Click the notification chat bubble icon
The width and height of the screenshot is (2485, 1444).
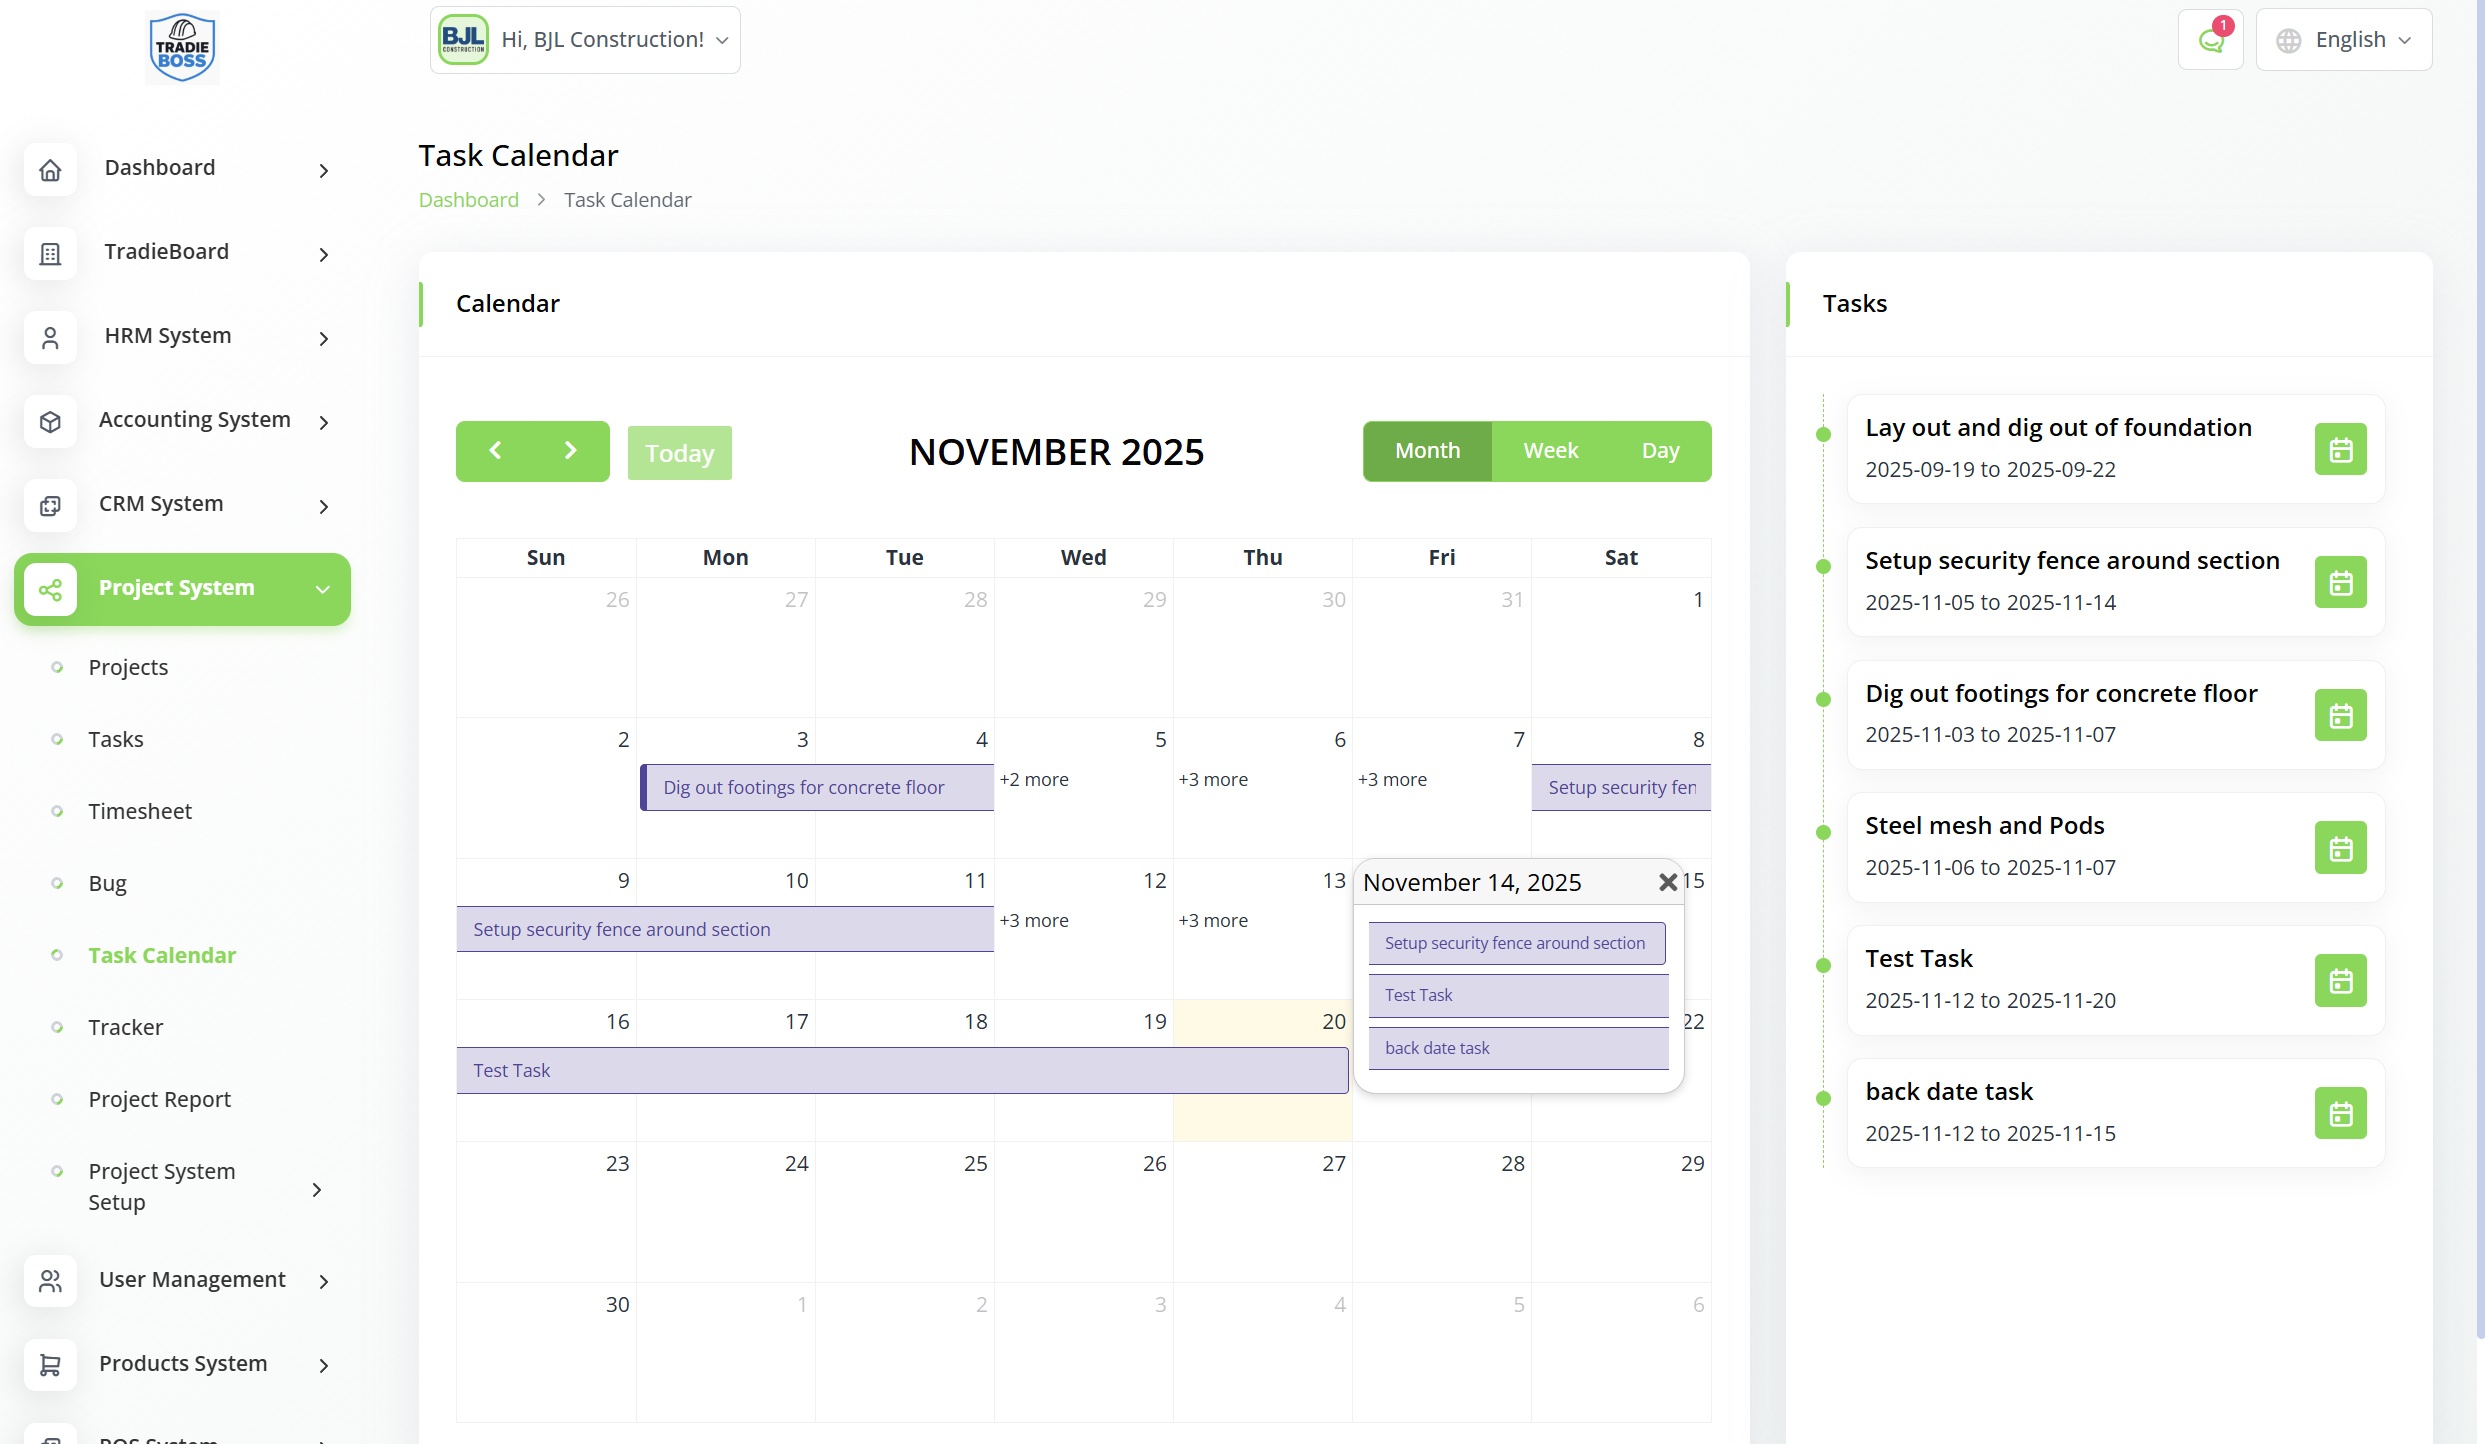coord(2210,41)
